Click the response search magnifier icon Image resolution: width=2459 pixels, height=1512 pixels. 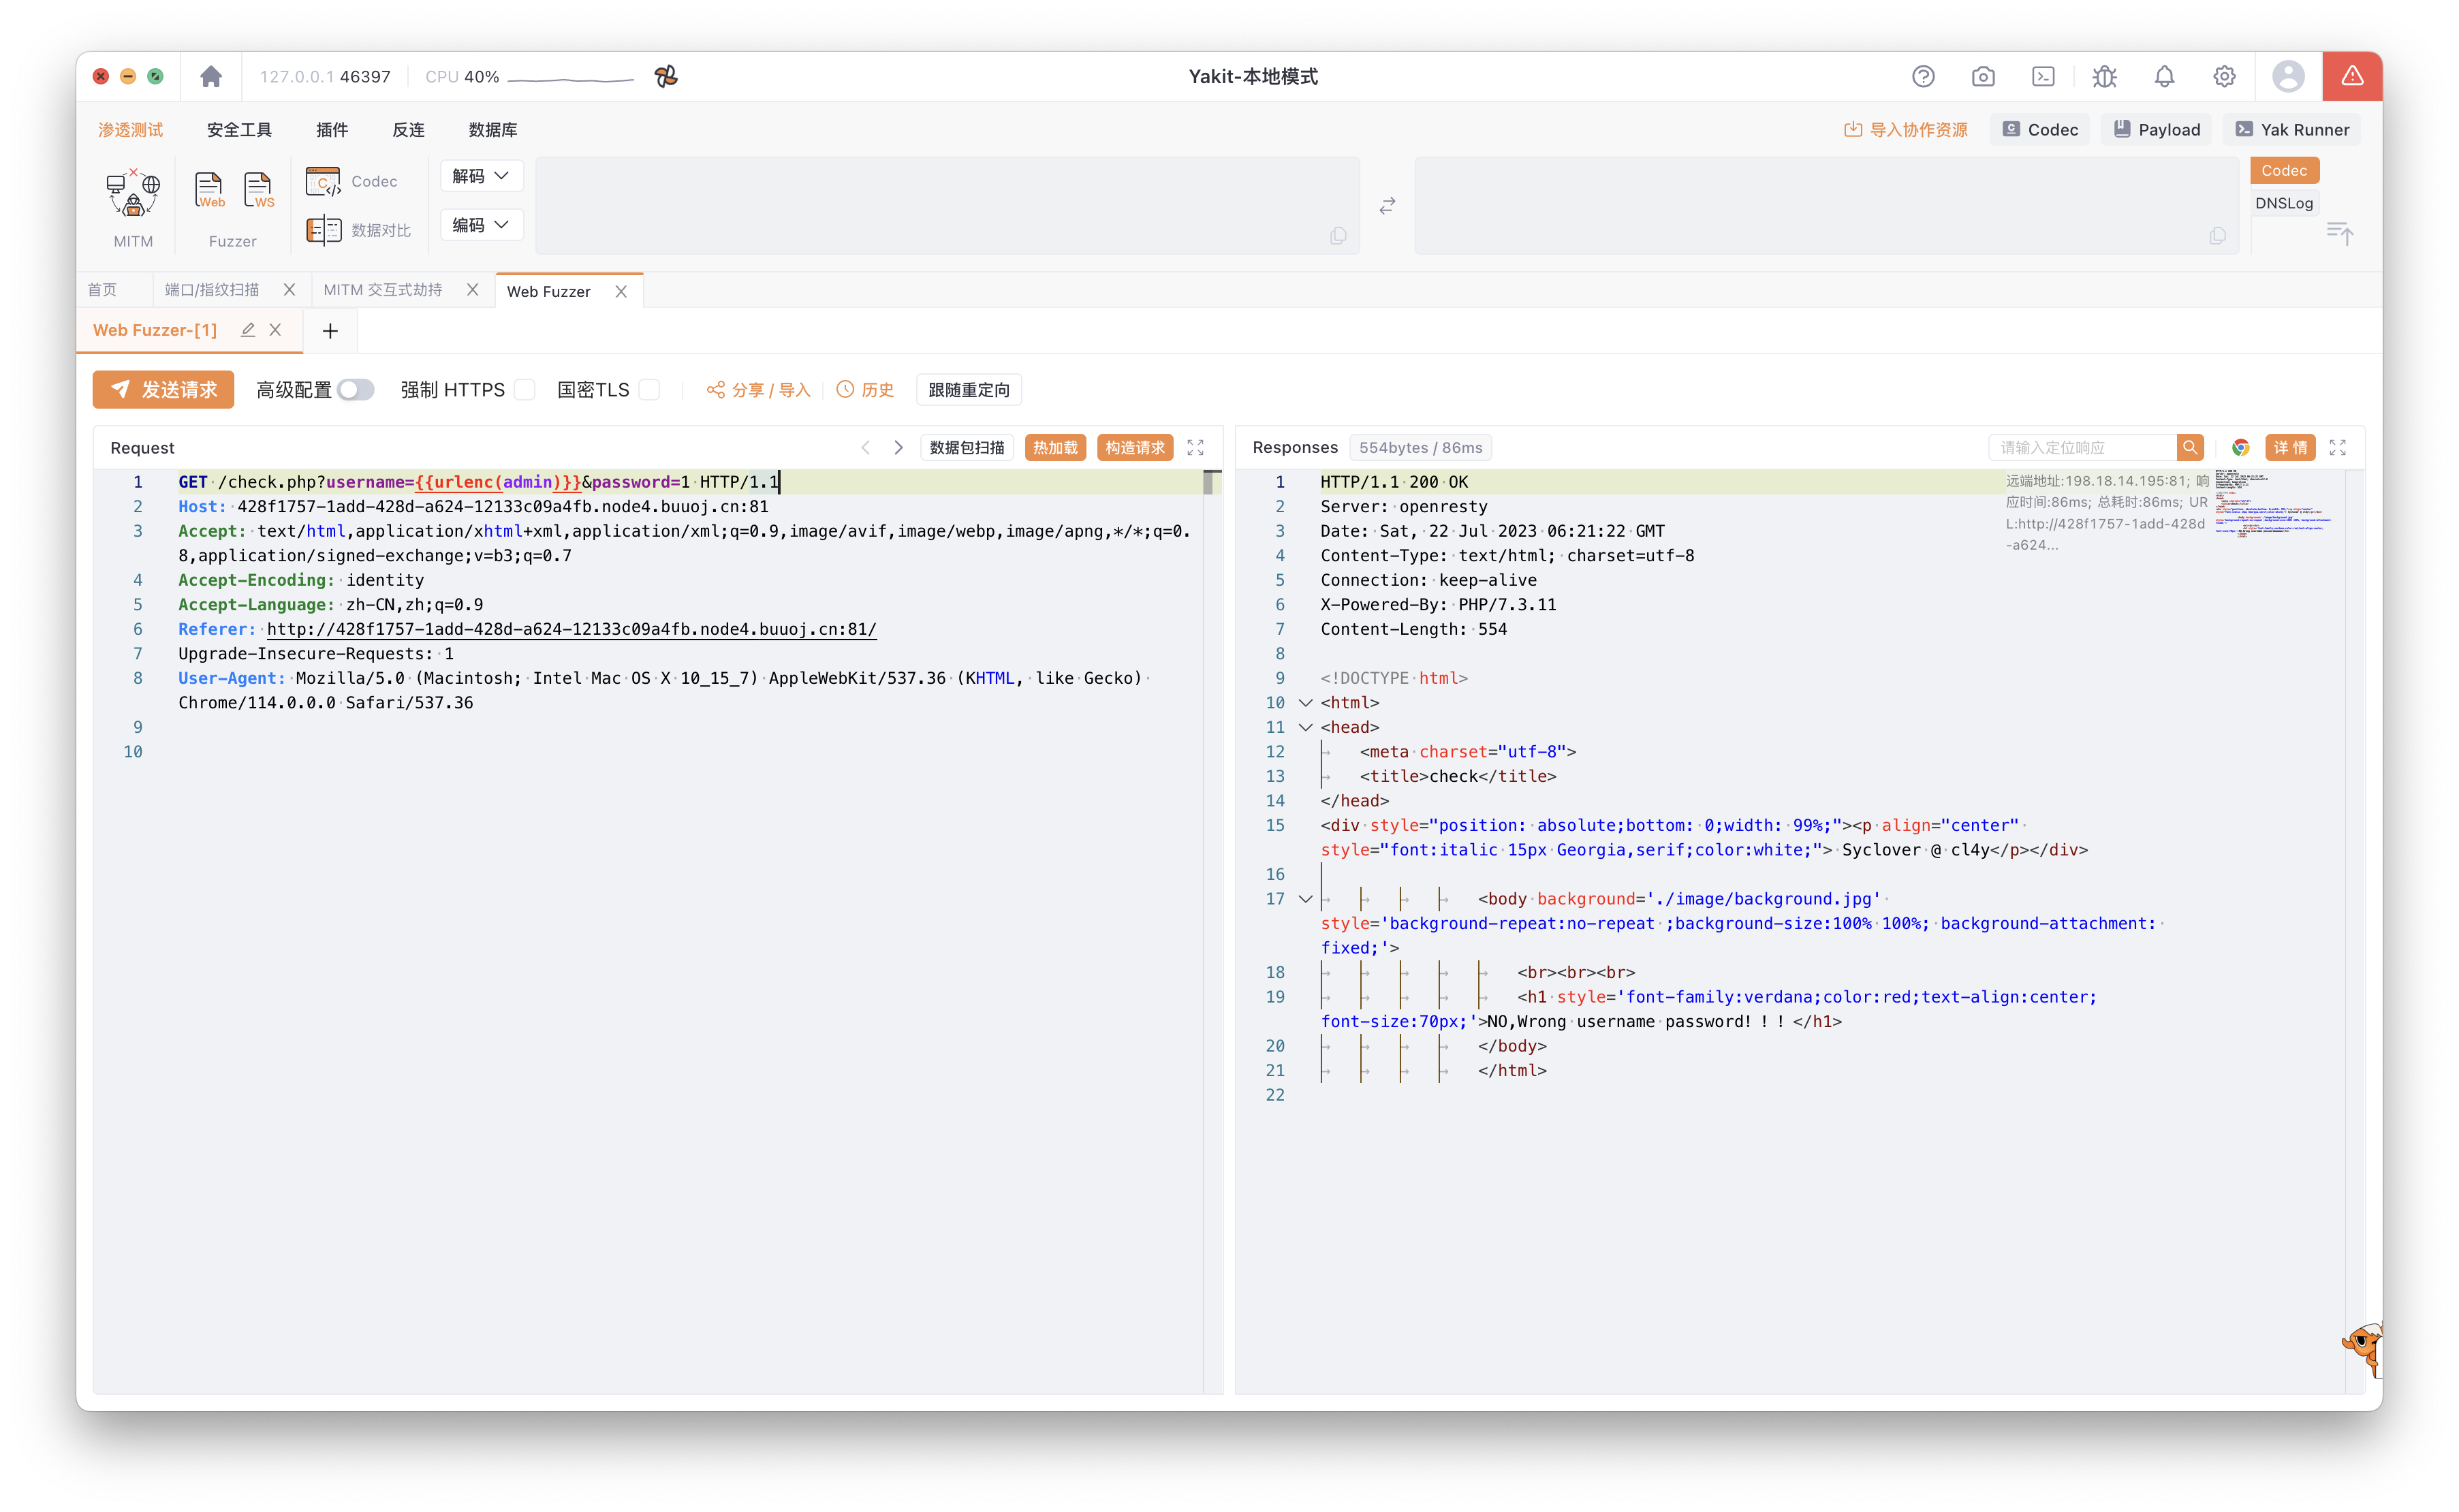click(2190, 448)
